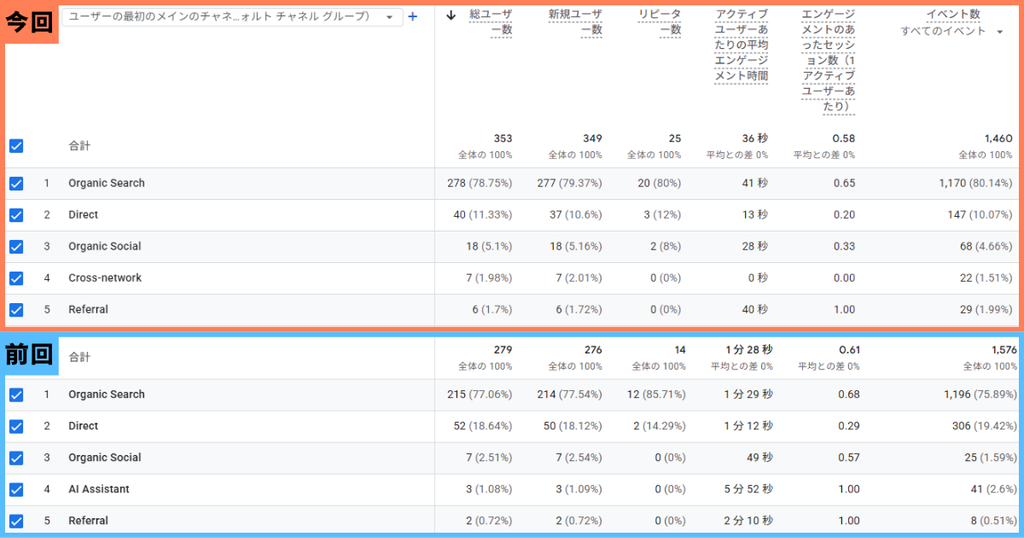Viewport: 1024px width, 538px height.
Task: Uncheck the AI Assistant row checkbox
Action: (16, 490)
